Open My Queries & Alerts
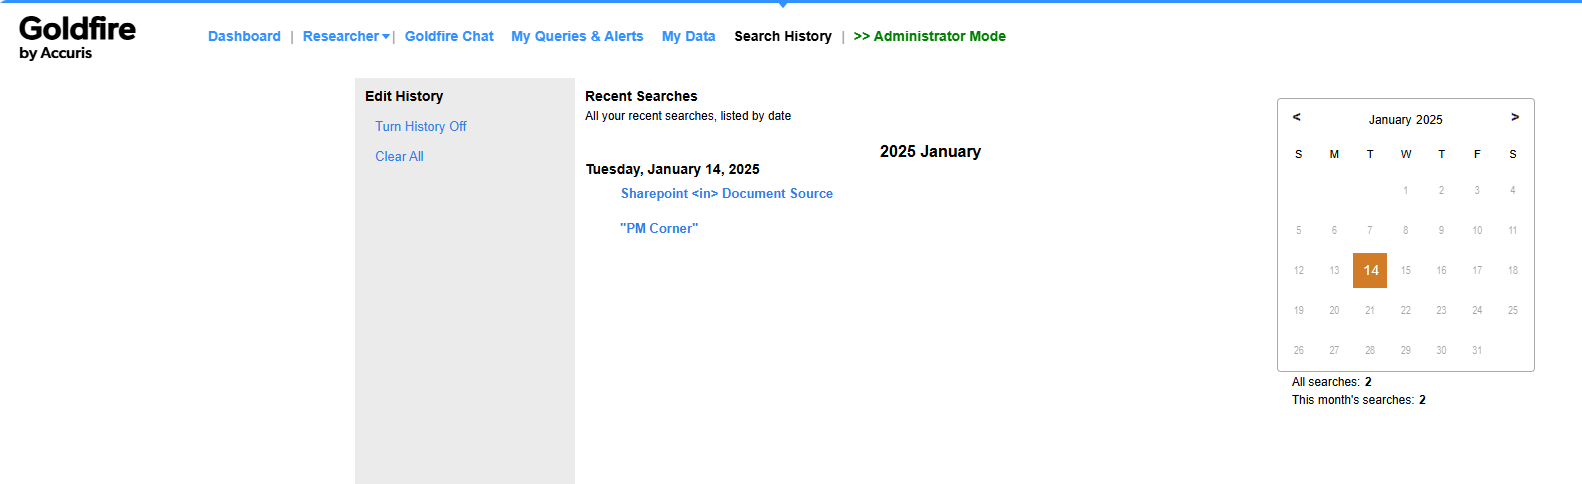The height and width of the screenshot is (484, 1582). pos(577,36)
